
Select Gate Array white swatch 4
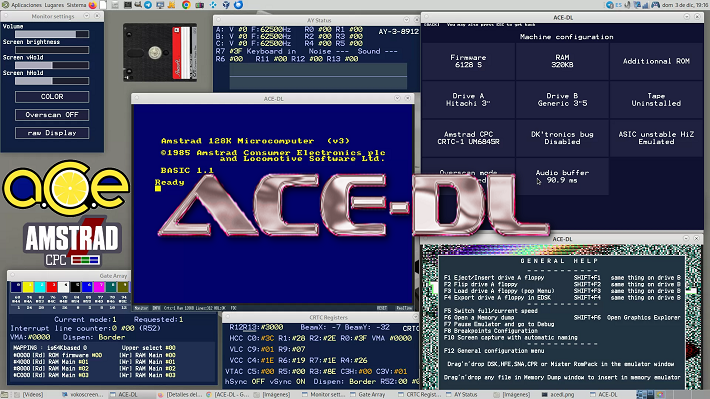point(63,287)
